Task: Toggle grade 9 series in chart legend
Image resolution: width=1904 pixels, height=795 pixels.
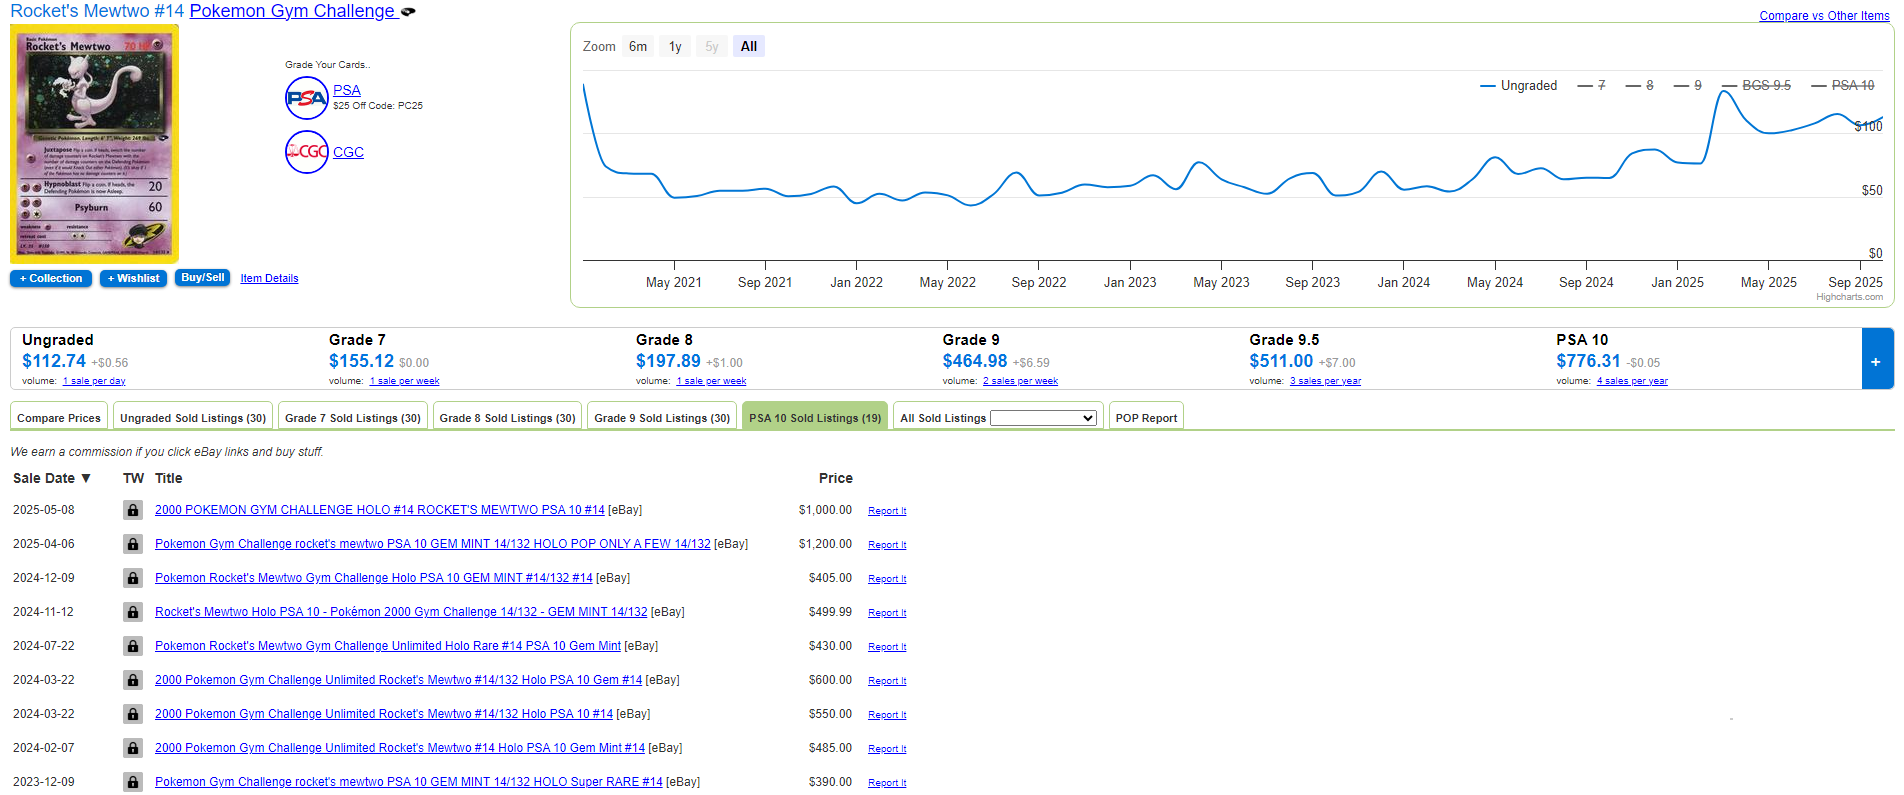Action: tap(1688, 86)
